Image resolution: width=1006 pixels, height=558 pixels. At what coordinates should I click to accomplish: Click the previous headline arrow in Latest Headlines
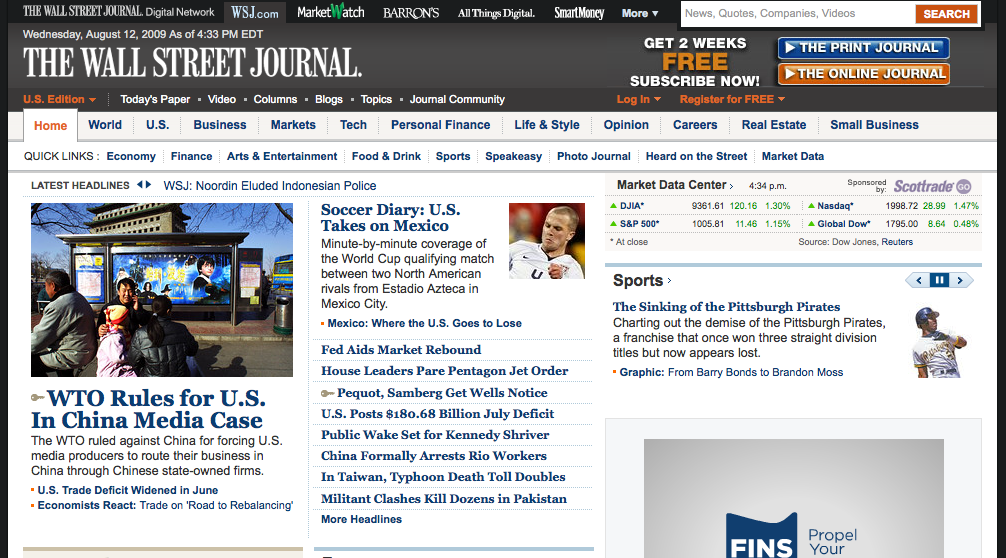(x=140, y=185)
